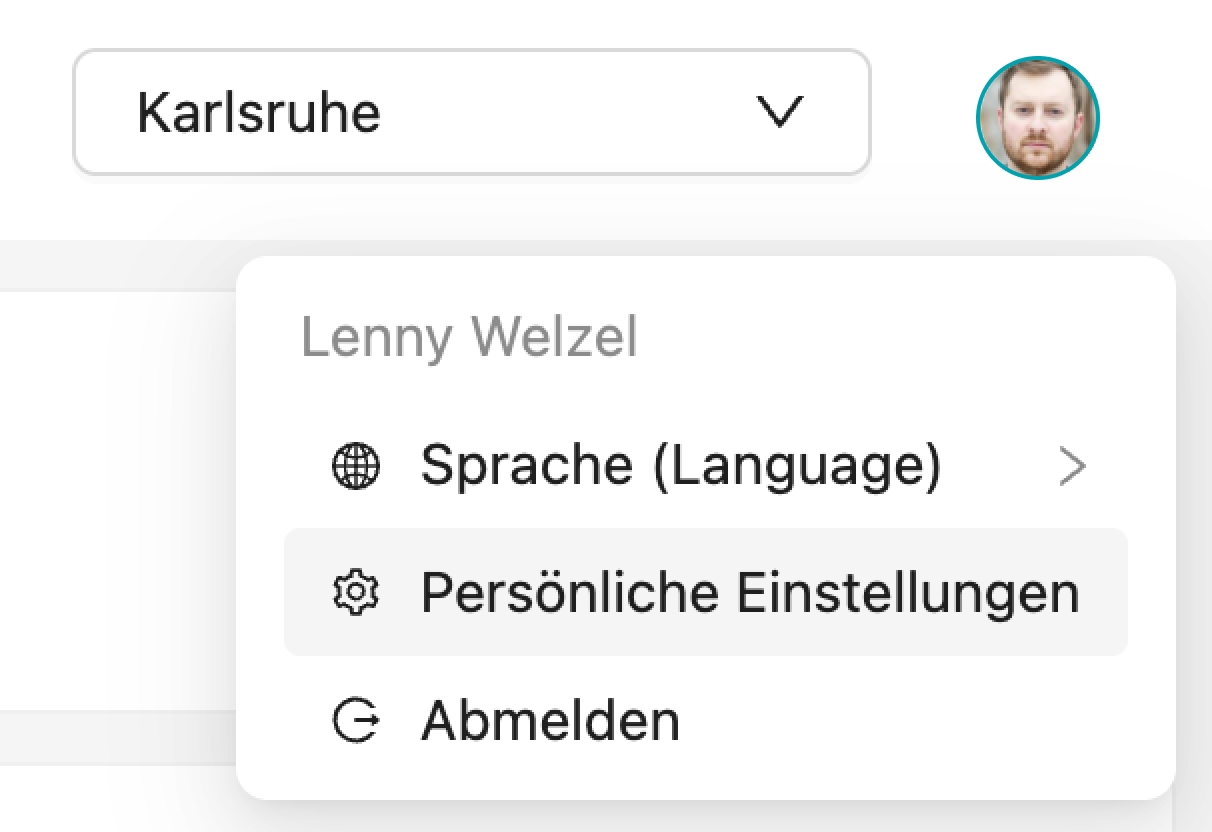Click the globe icon beside Sprache

click(356, 466)
